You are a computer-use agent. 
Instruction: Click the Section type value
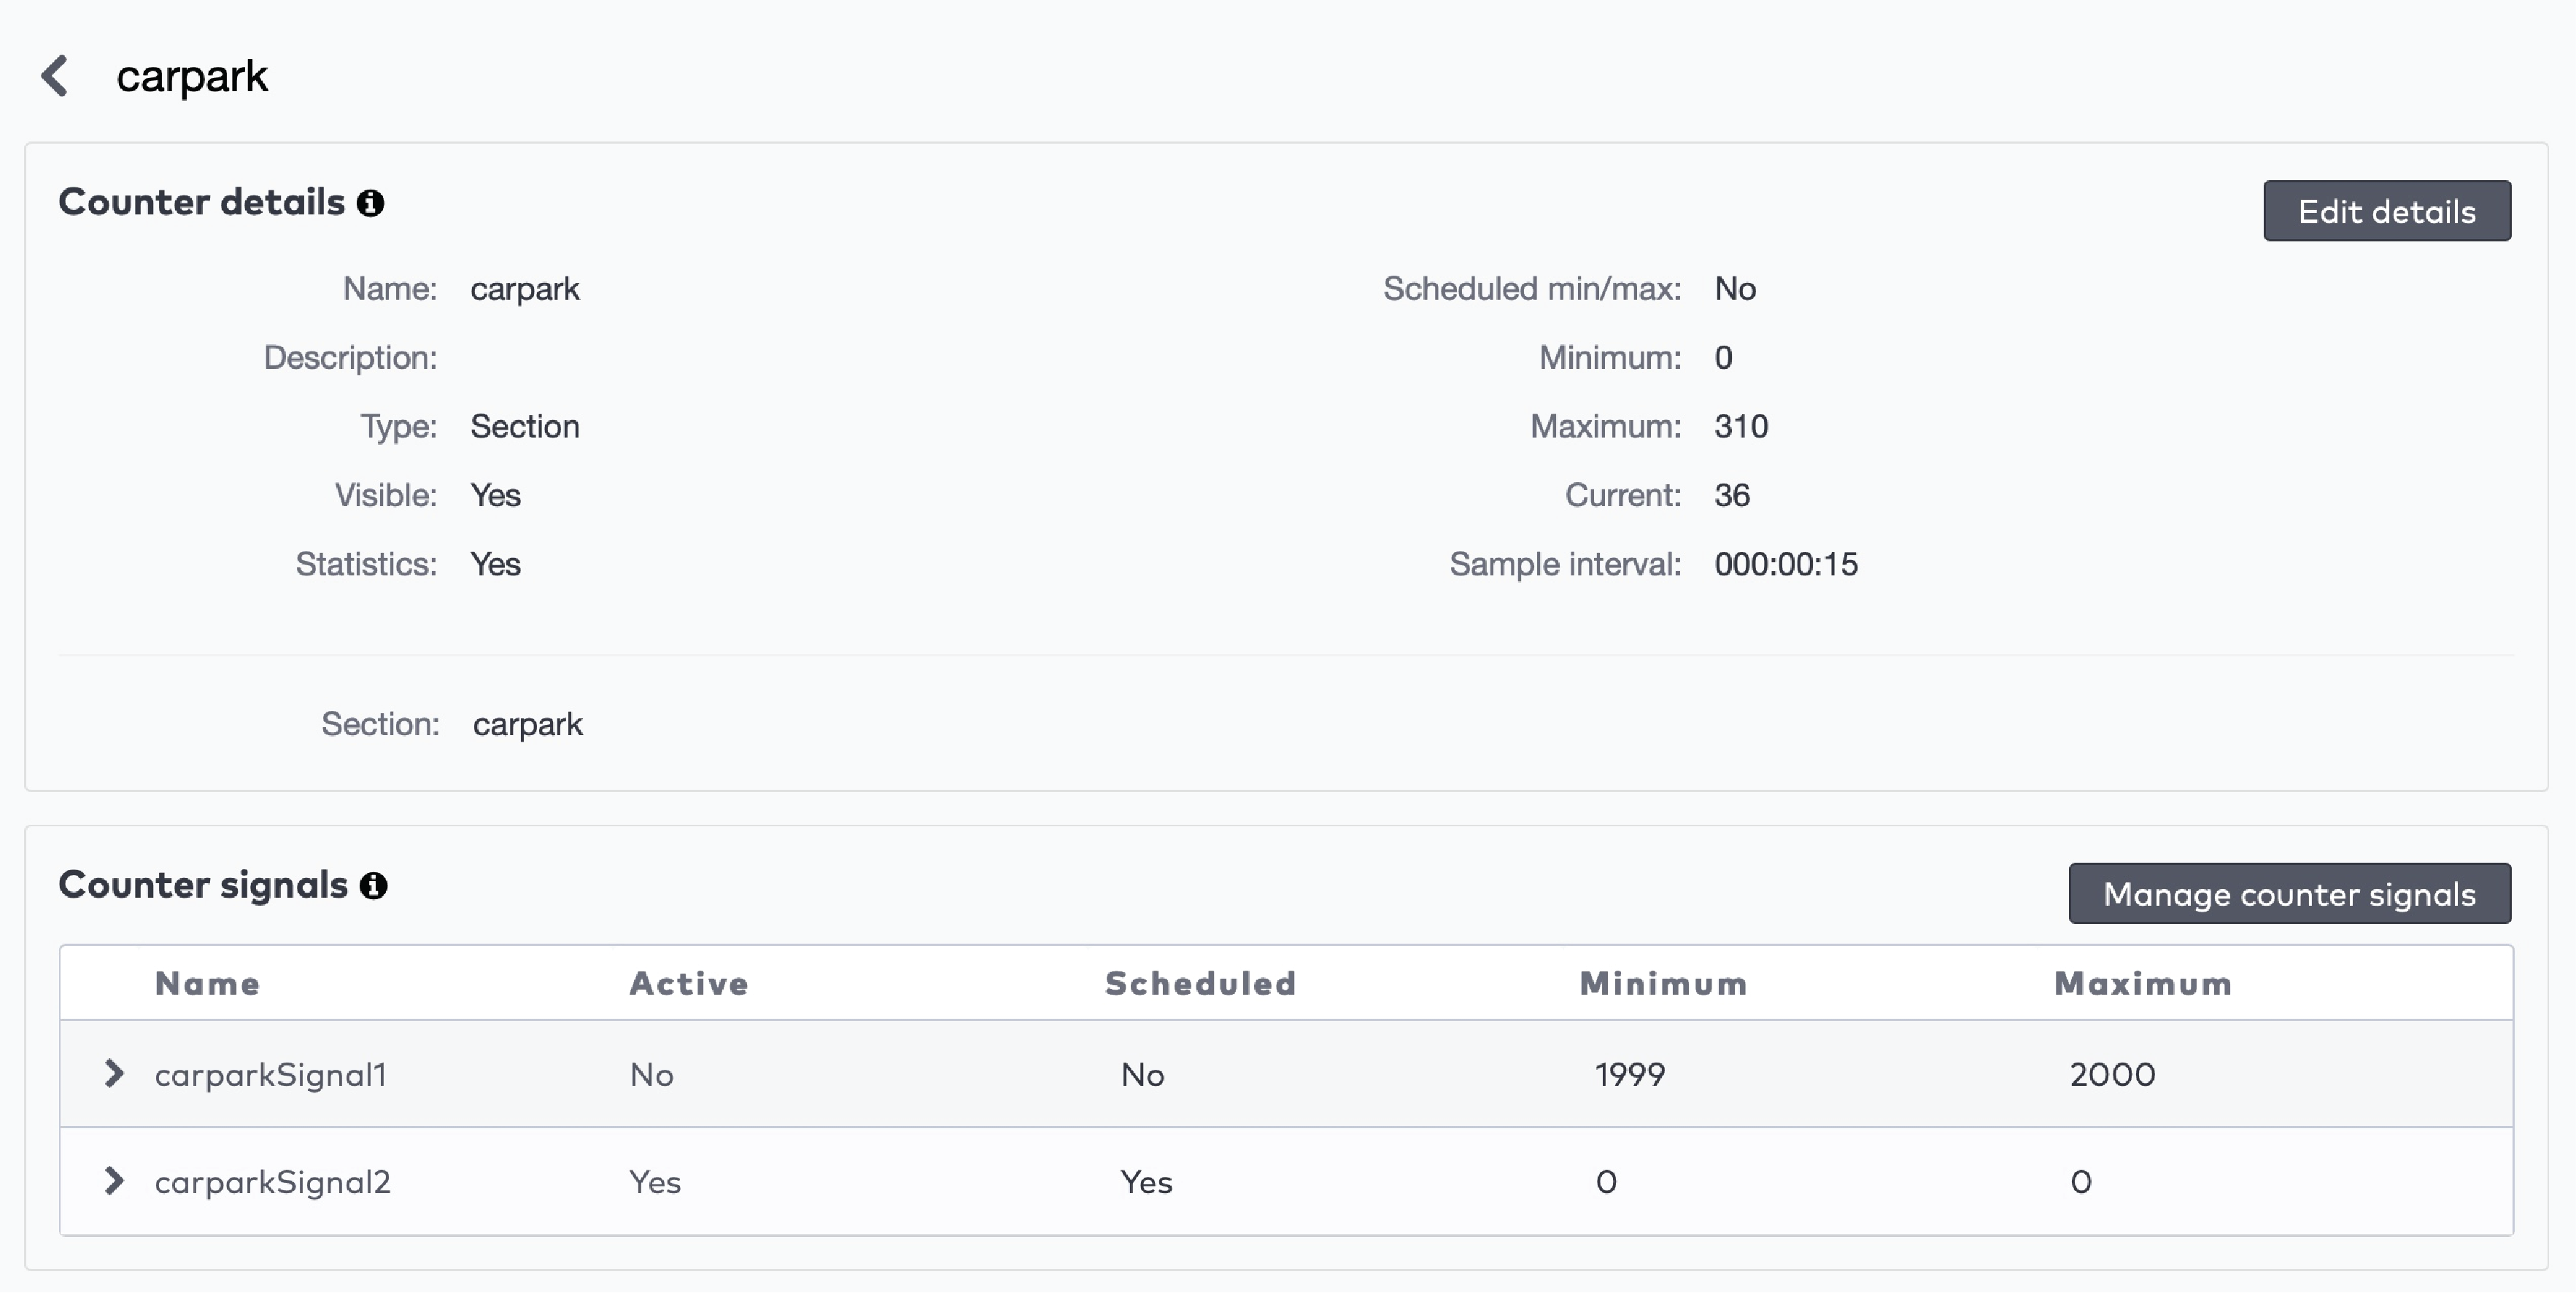coord(525,426)
